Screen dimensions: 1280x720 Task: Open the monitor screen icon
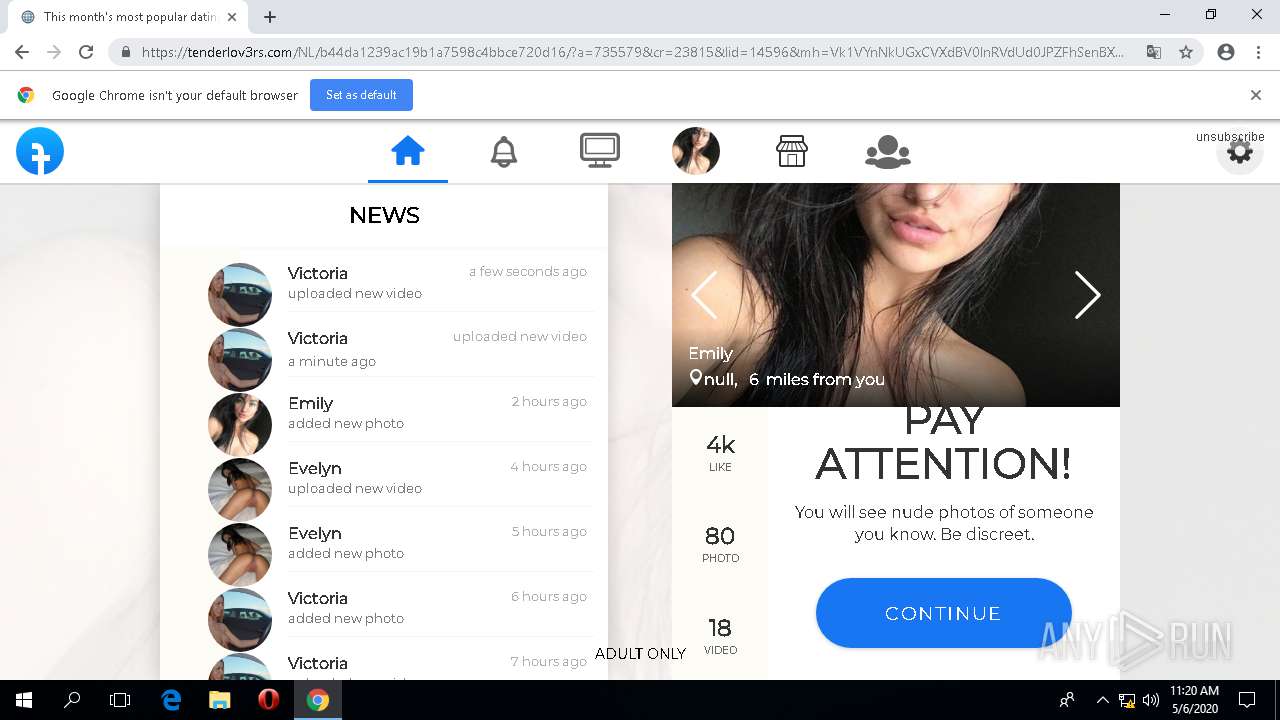[x=600, y=151]
